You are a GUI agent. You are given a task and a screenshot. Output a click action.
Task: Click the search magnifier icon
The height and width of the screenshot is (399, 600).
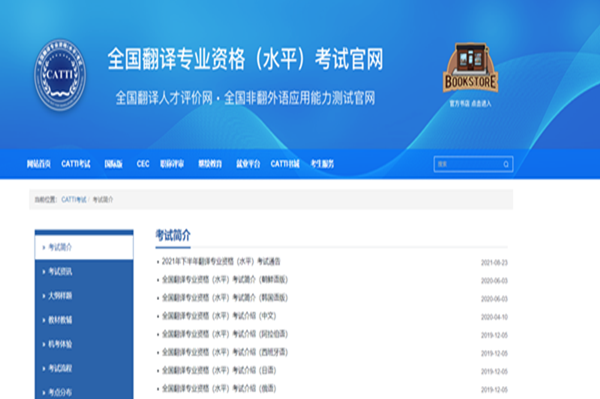[x=506, y=164]
